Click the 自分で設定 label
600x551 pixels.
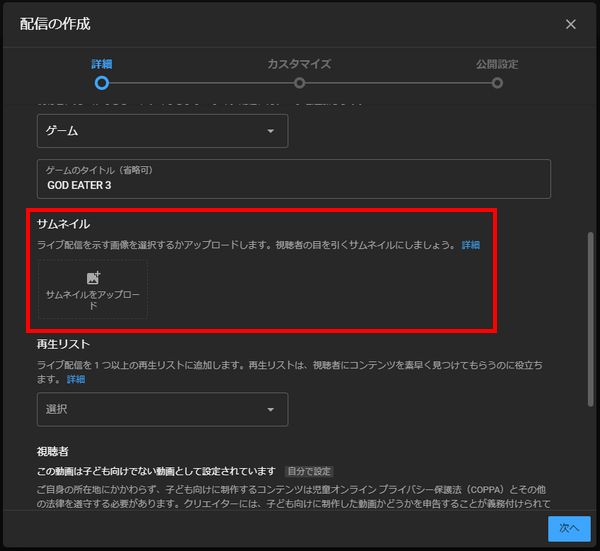(309, 471)
